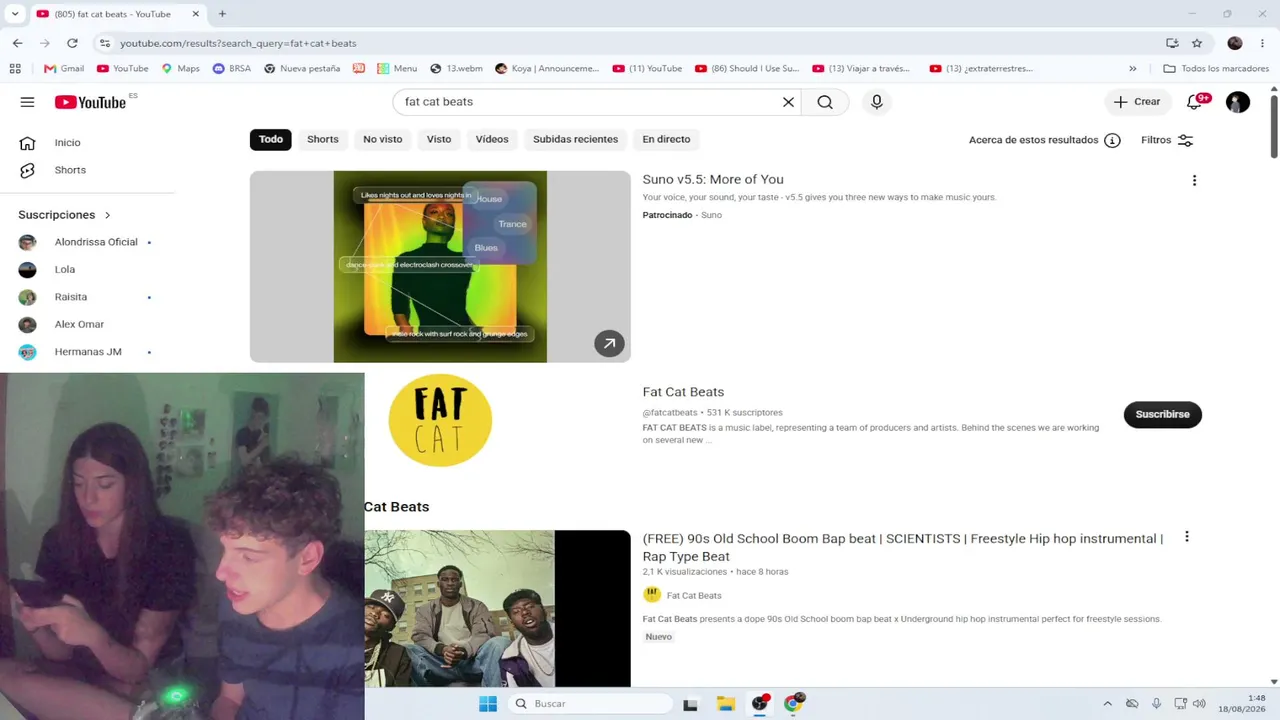
Task: Open Hermanas JM subscription
Action: click(87, 352)
